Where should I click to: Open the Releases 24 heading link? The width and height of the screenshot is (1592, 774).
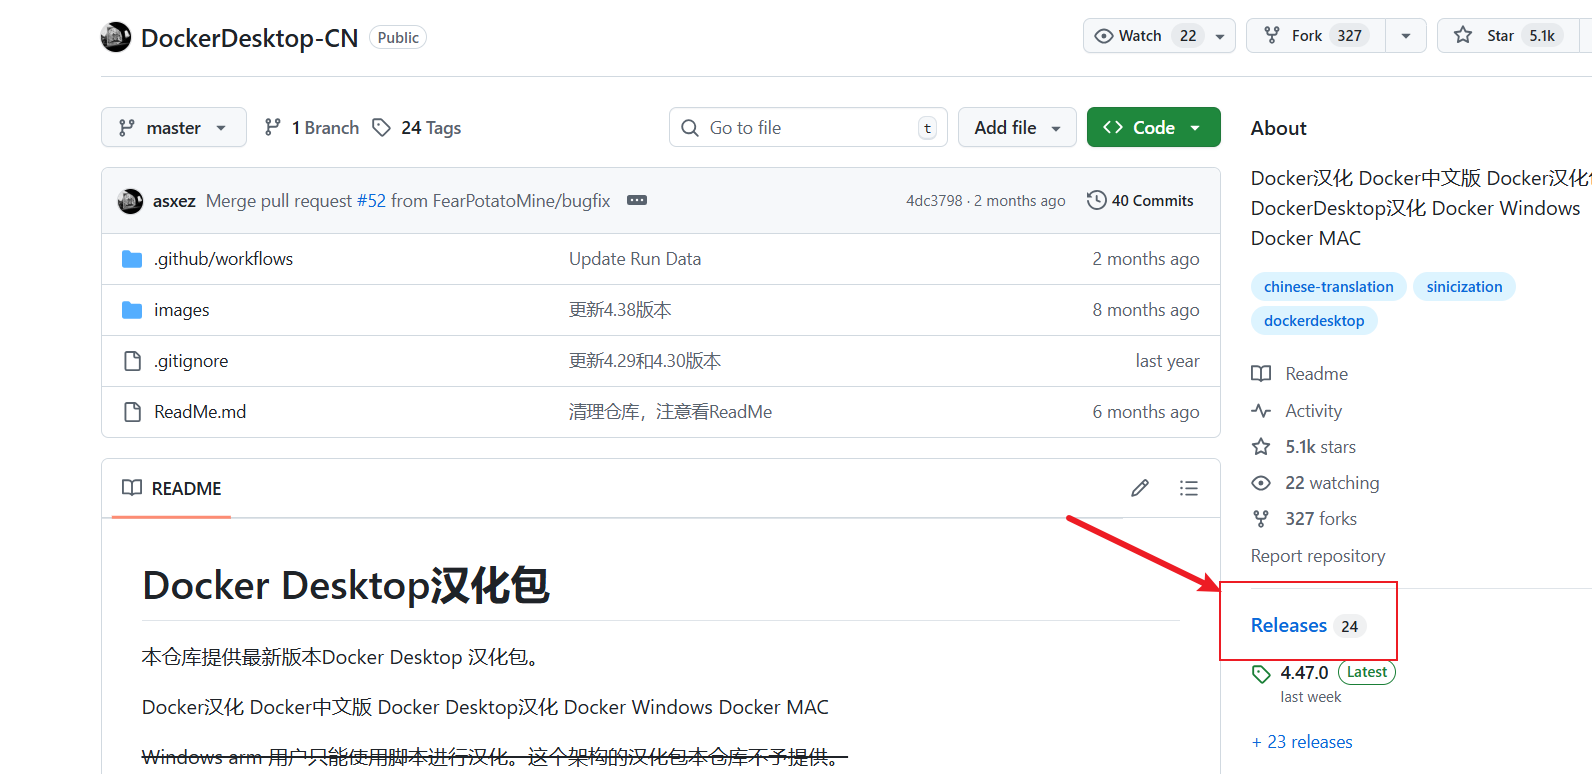(1308, 625)
